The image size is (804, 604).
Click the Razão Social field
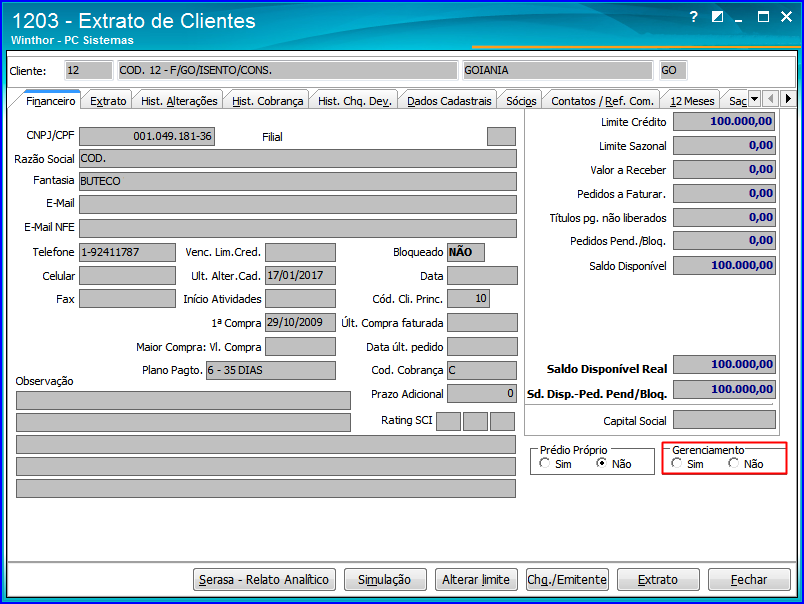(298, 158)
